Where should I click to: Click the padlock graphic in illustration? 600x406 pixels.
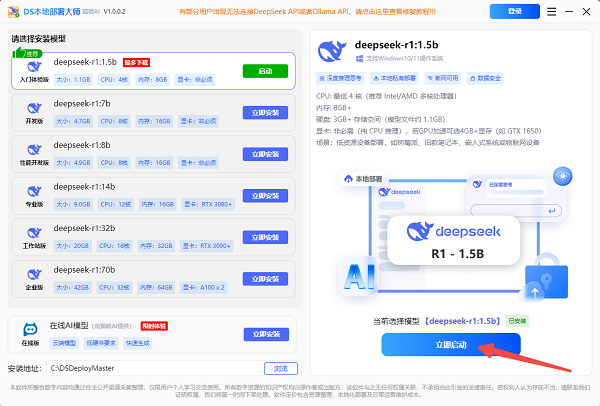pyautogui.click(x=546, y=276)
